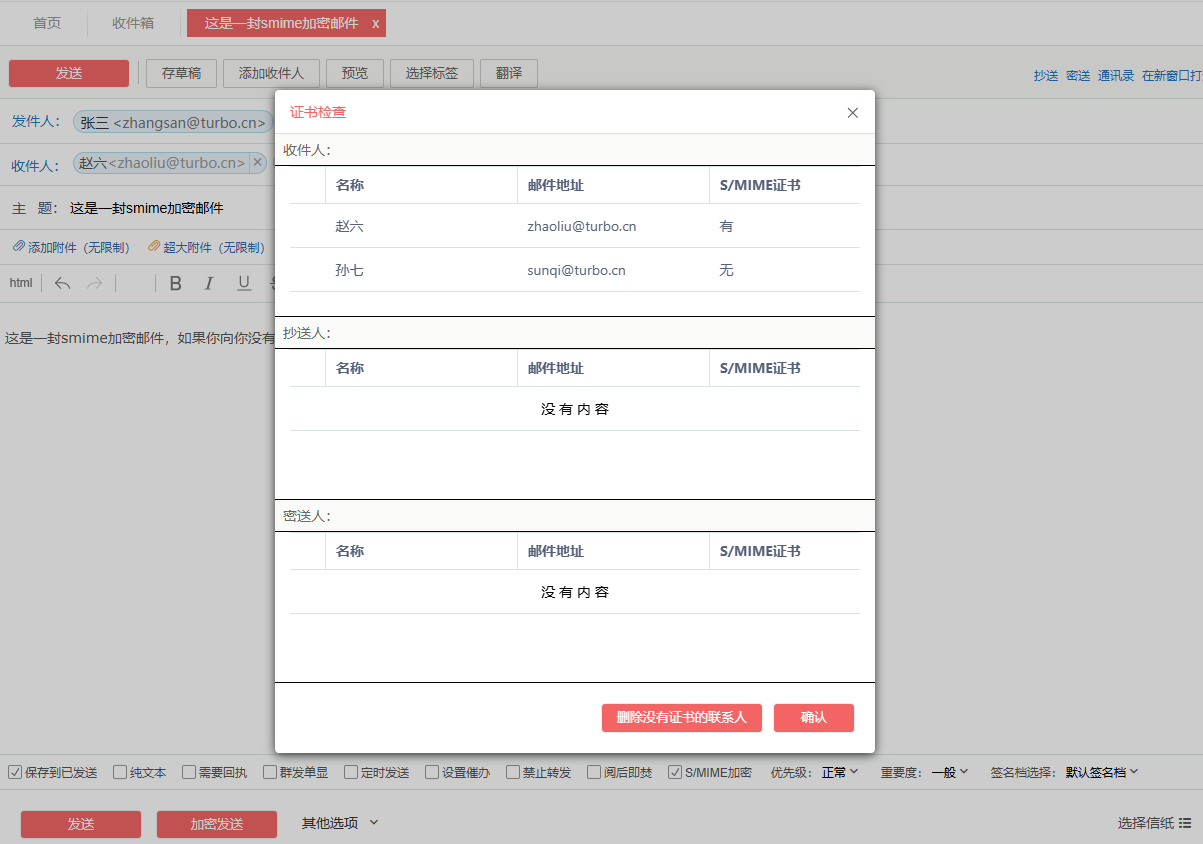Go to the 首页 tab

pyautogui.click(x=47, y=23)
